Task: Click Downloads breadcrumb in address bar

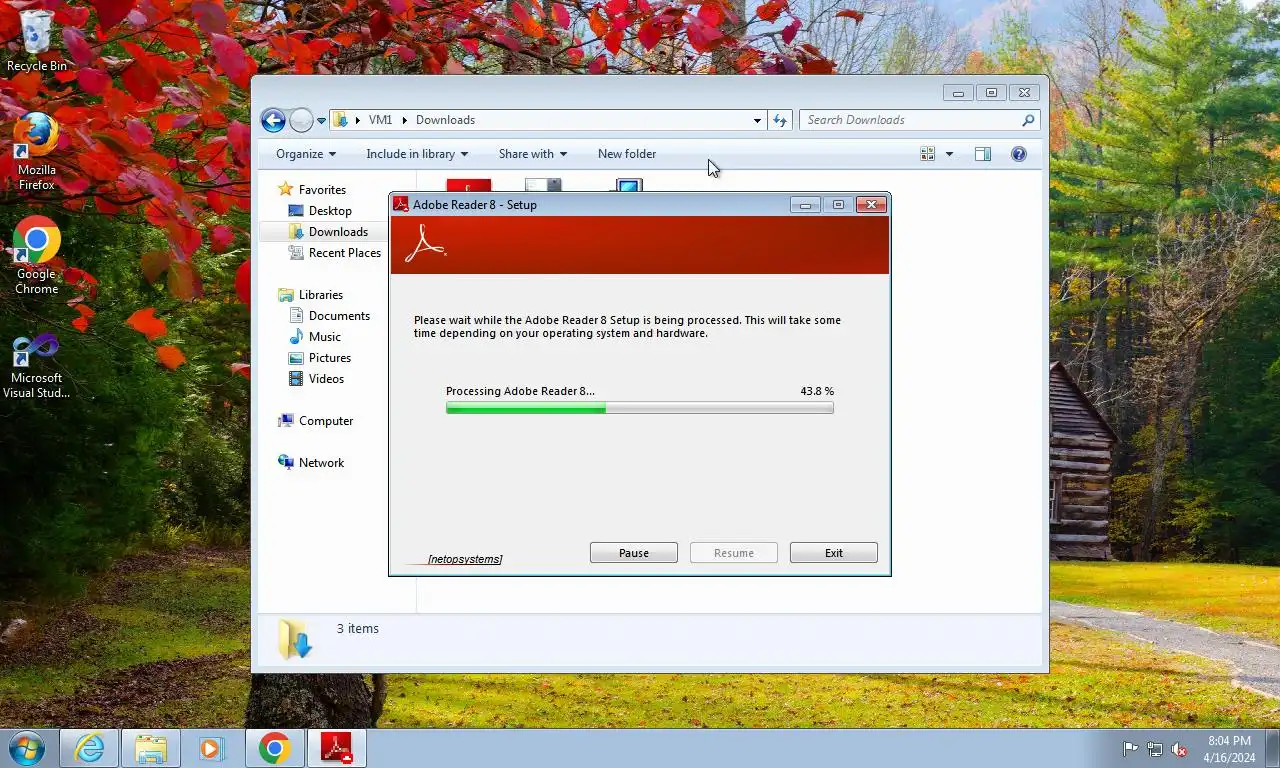Action: pyautogui.click(x=445, y=120)
